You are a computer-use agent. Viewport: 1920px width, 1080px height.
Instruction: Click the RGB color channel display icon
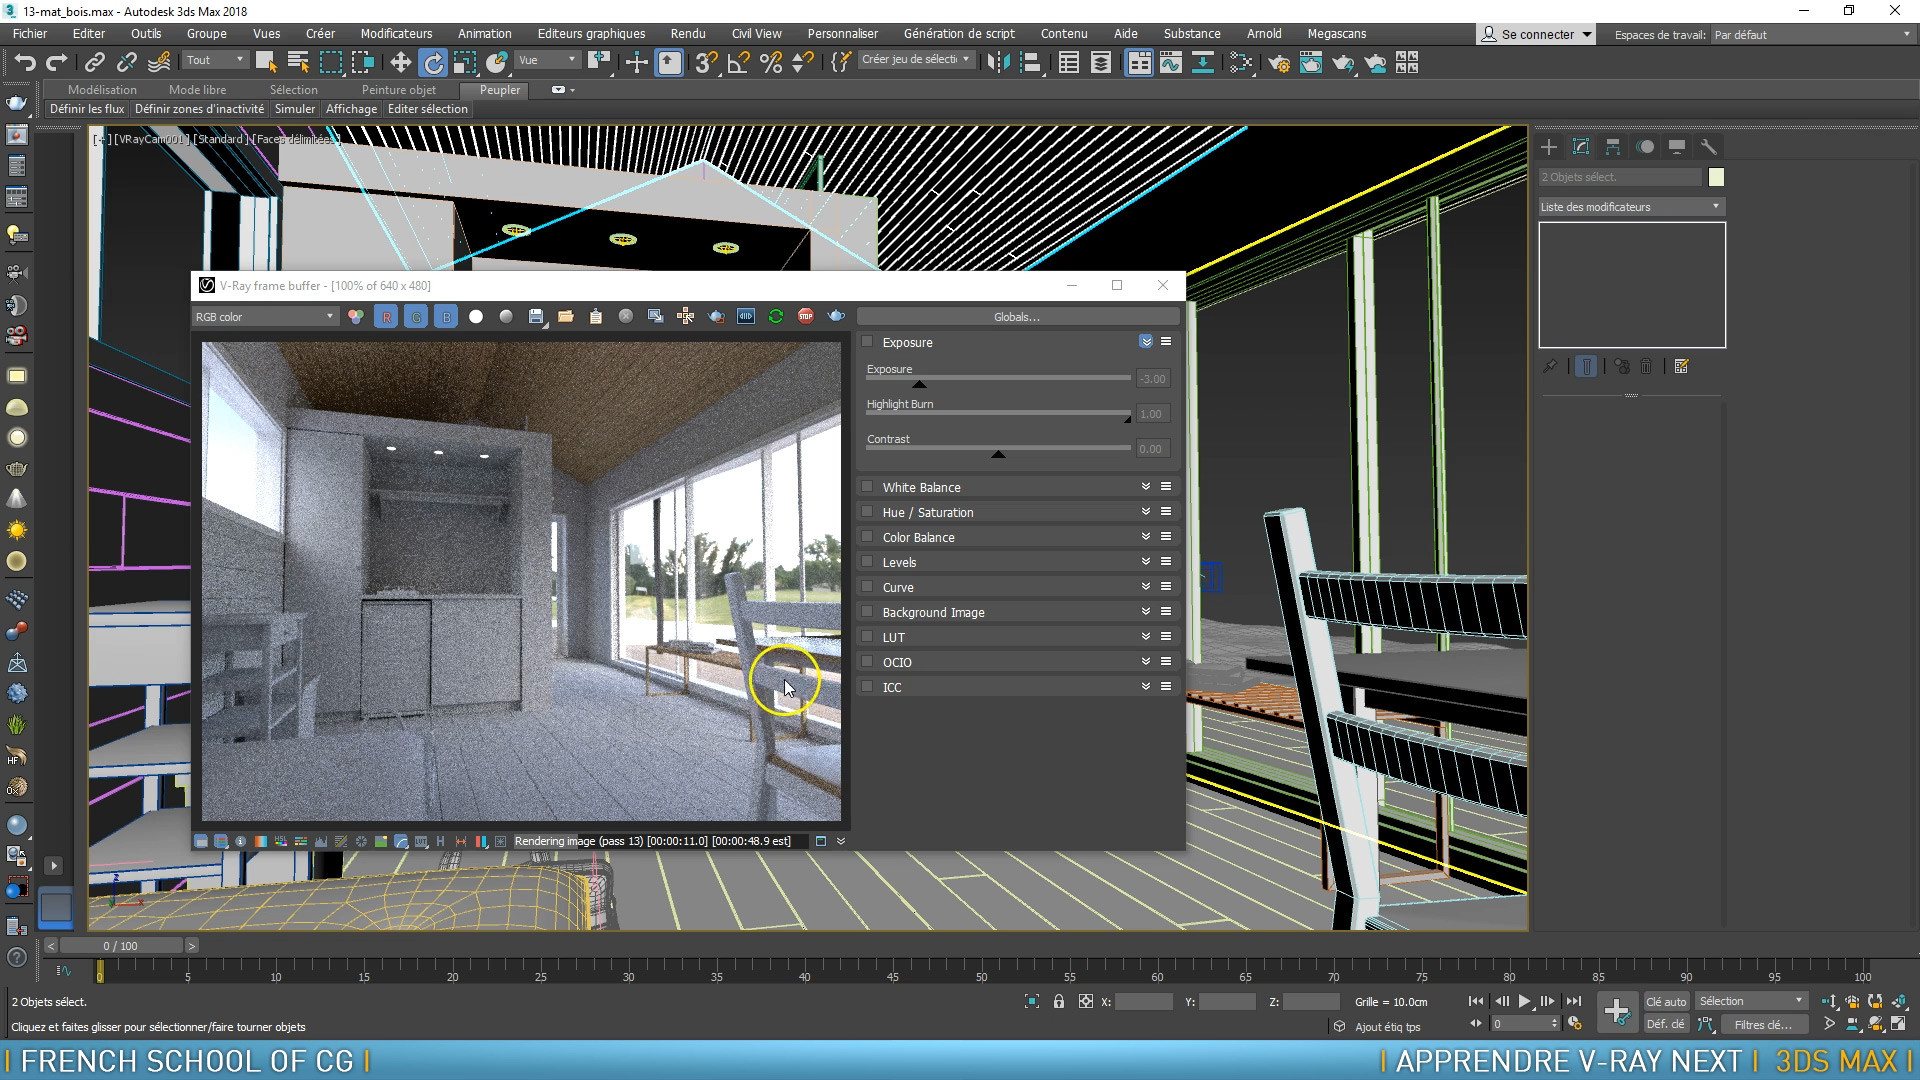click(x=355, y=316)
